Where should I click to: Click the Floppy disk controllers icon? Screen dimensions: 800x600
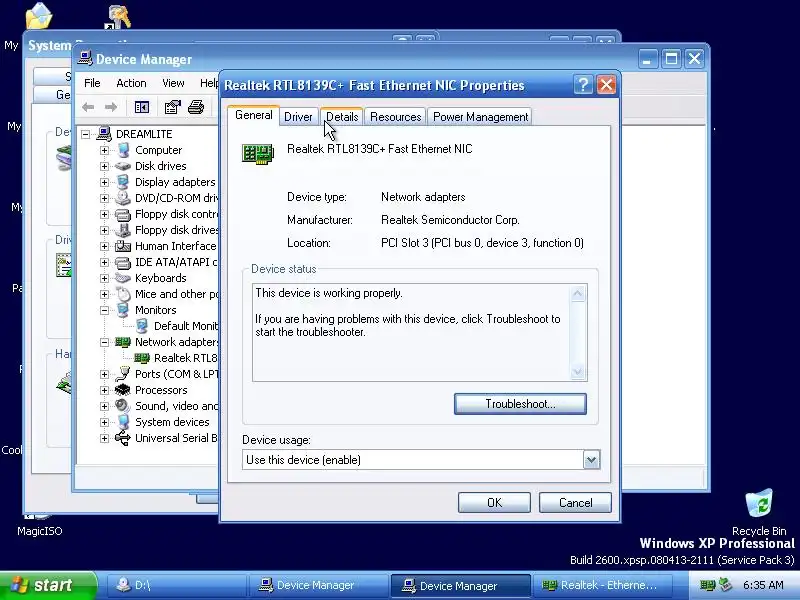tap(123, 214)
